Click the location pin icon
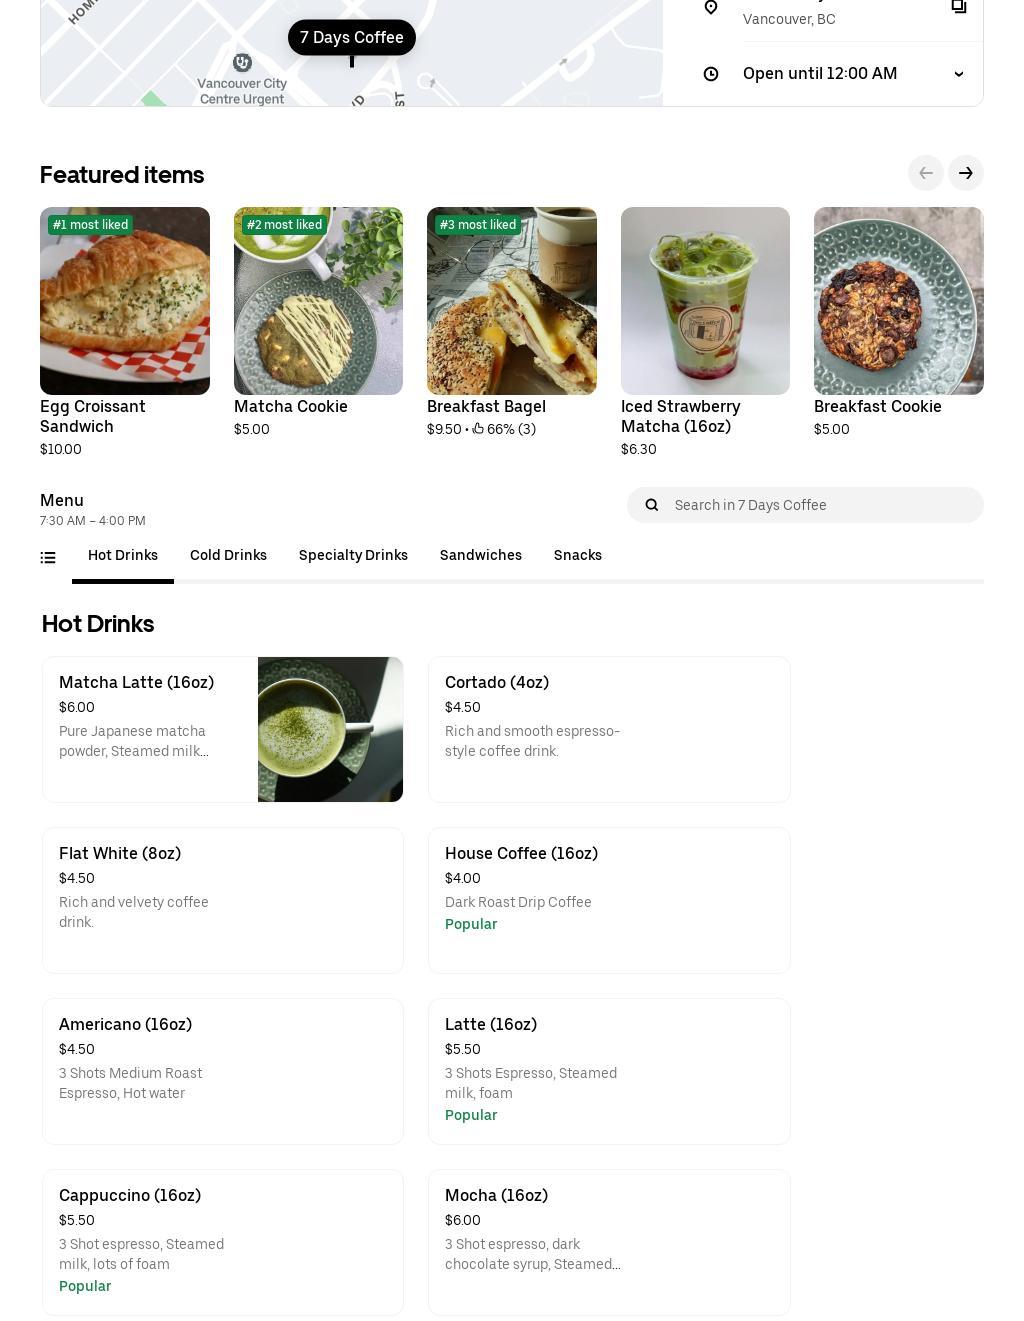The width and height of the screenshot is (1024, 1321). pyautogui.click(x=711, y=8)
